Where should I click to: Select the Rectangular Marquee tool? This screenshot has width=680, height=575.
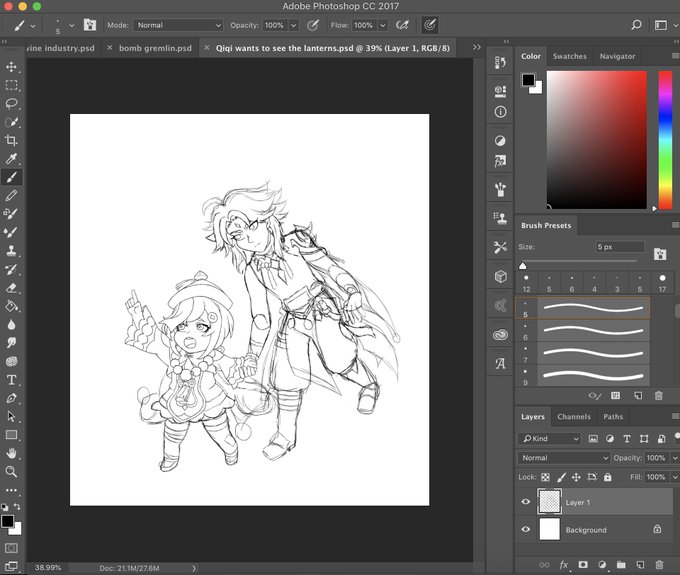click(11, 85)
